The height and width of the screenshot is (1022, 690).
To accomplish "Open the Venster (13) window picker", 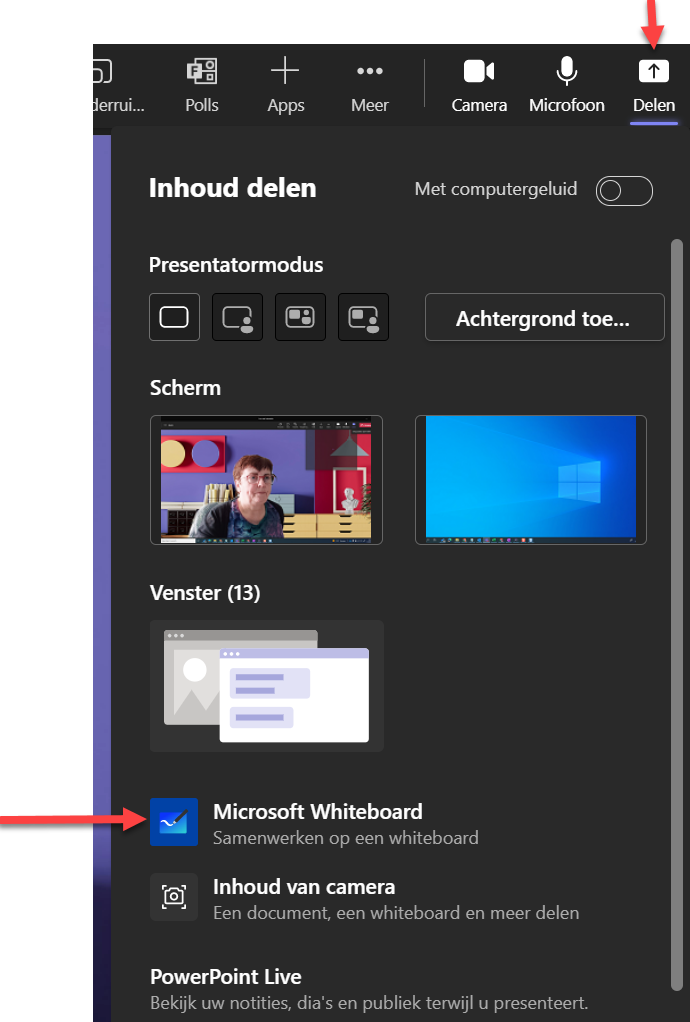I will 266,686.
